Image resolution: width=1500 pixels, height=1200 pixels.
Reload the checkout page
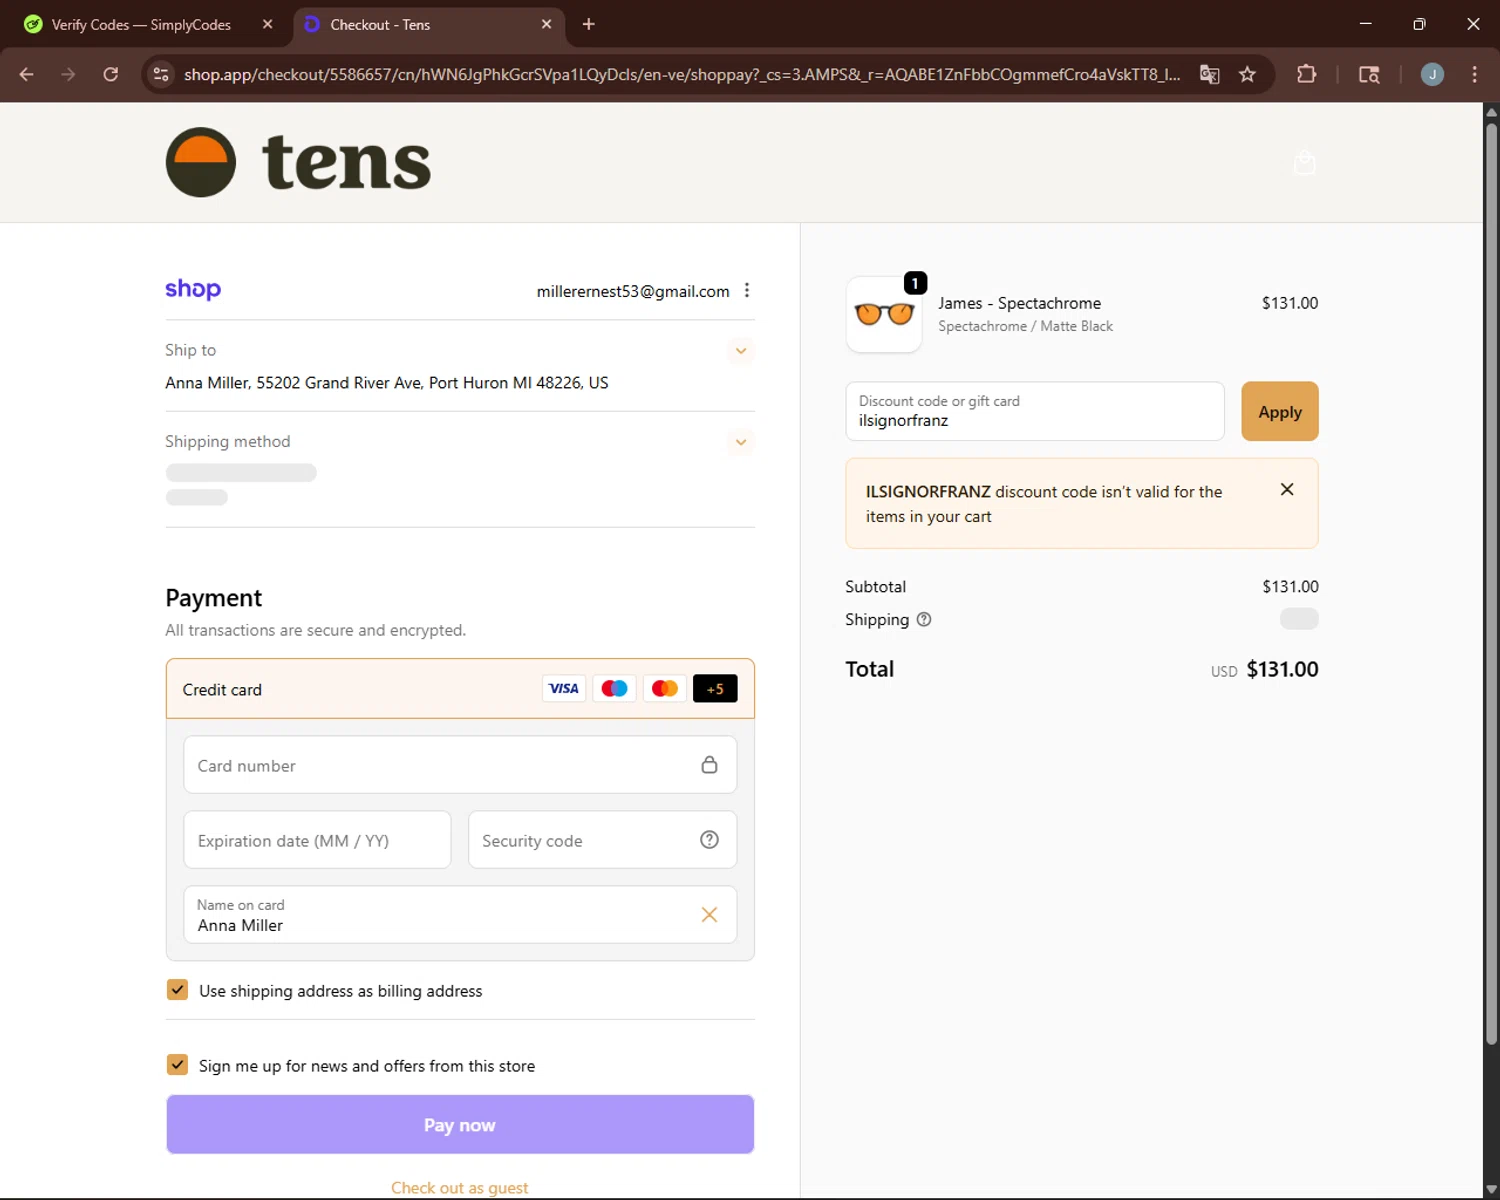coord(111,74)
